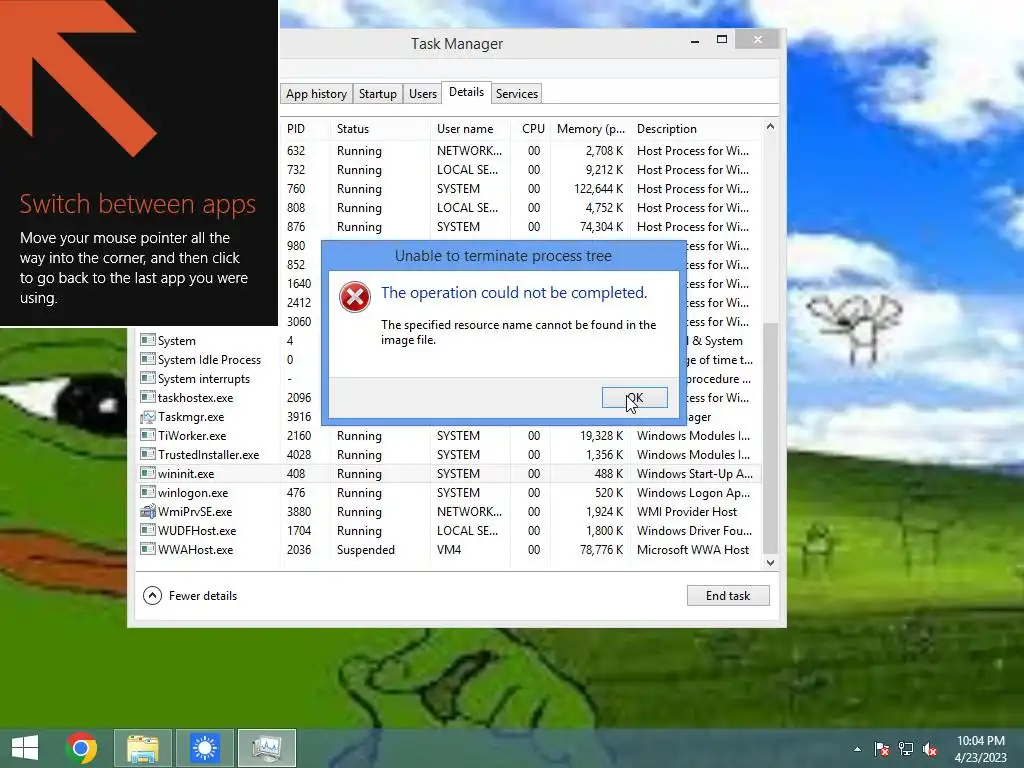The height and width of the screenshot is (768, 1024).
Task: Click the System interrupts icon
Action: (148, 378)
